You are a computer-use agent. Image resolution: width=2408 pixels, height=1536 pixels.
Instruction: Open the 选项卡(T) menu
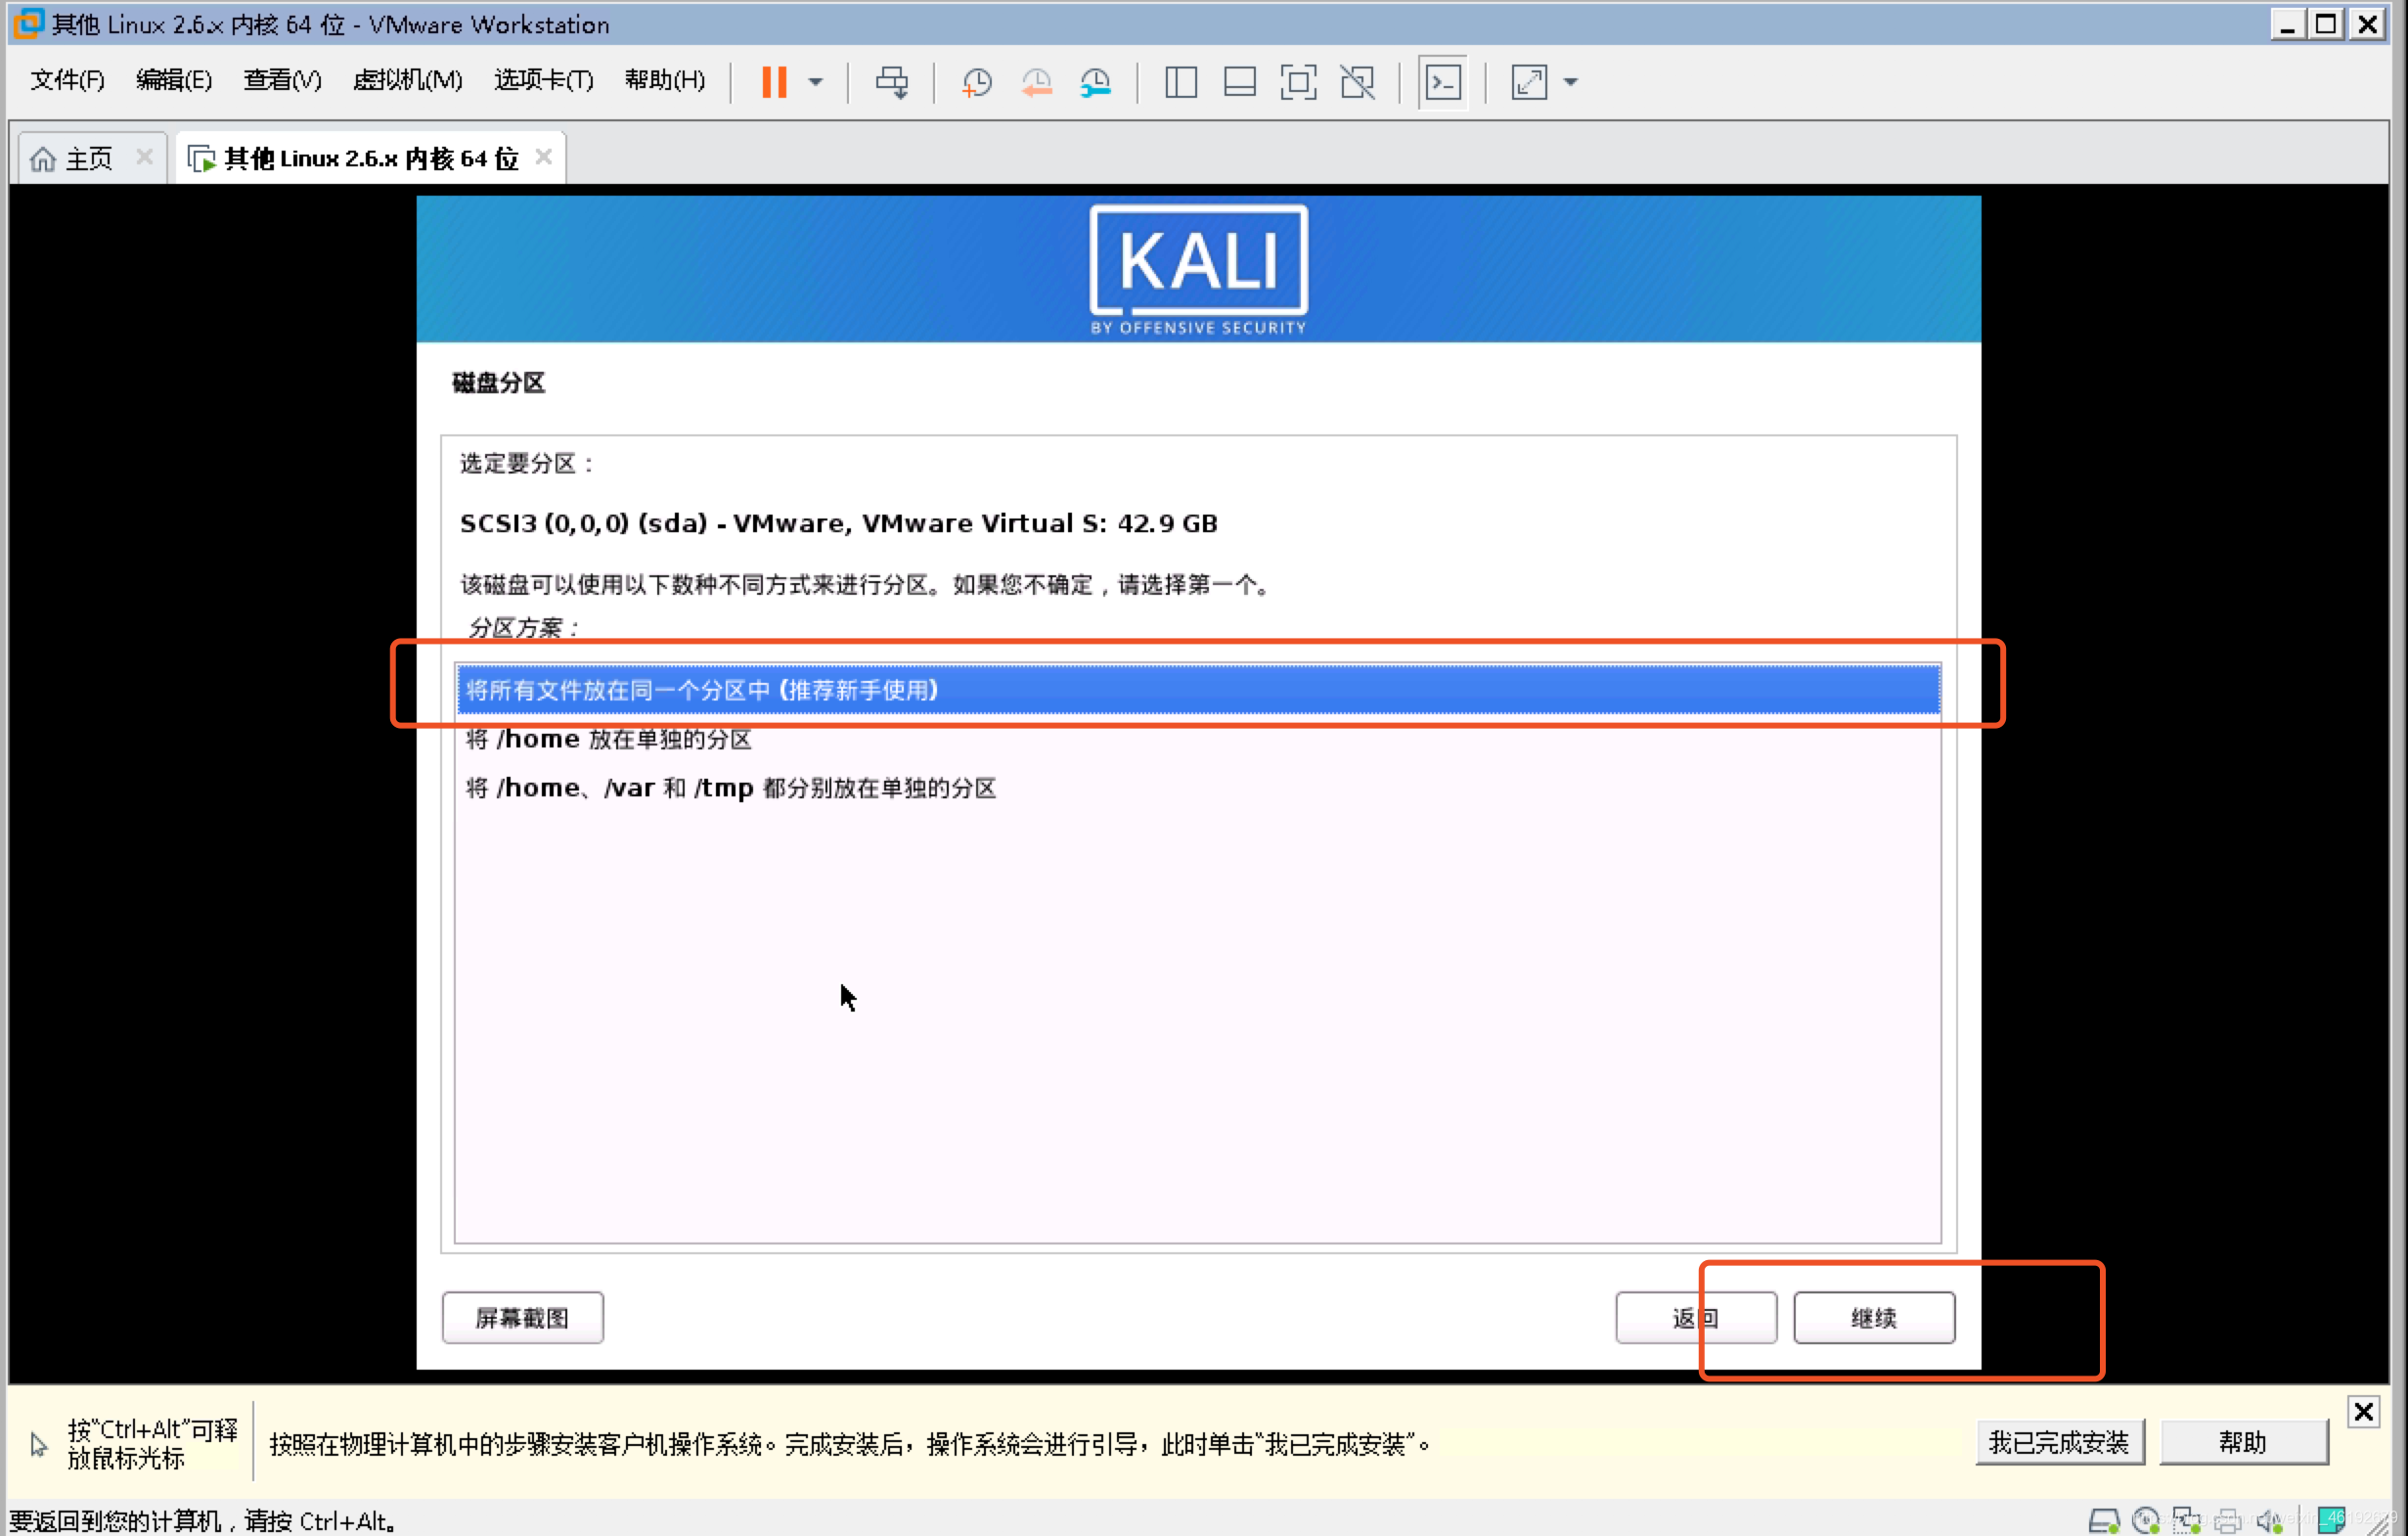(x=543, y=79)
